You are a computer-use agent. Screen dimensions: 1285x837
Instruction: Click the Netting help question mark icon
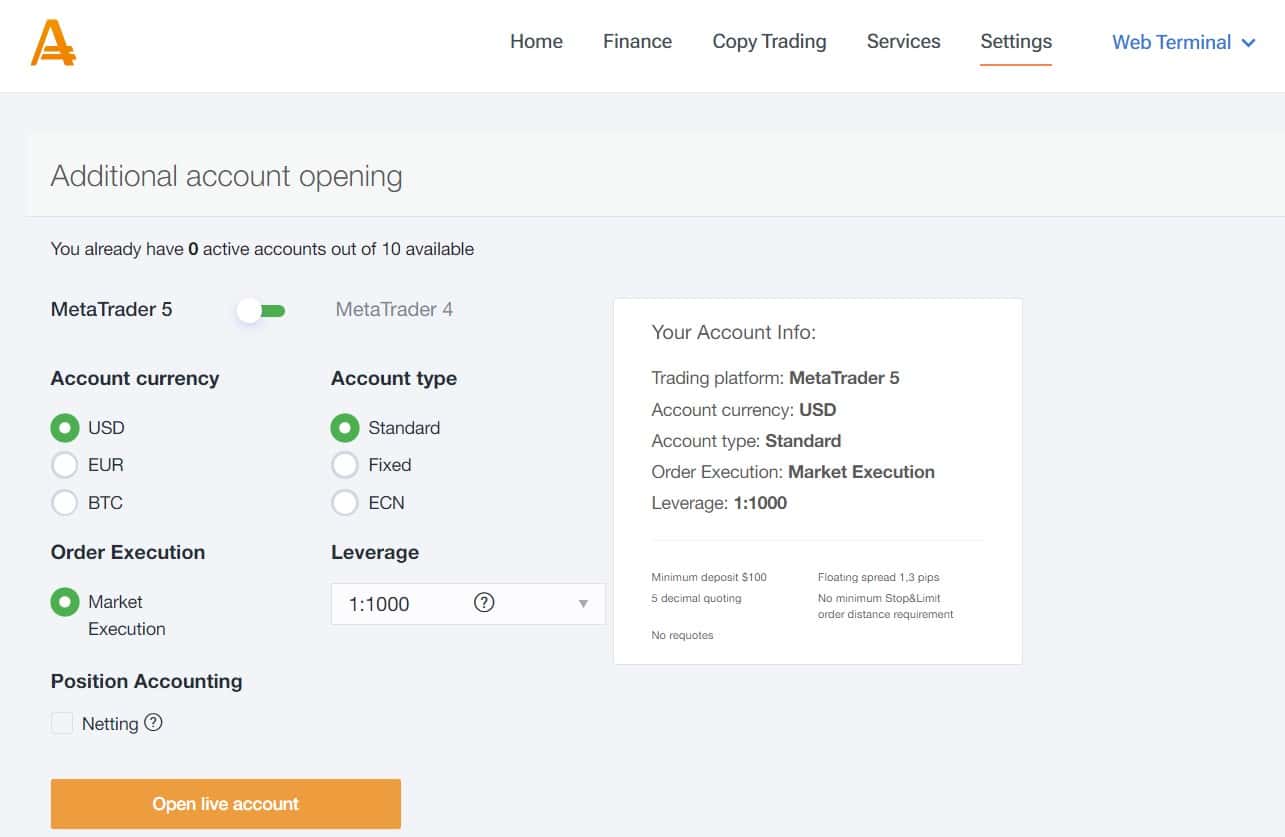pyautogui.click(x=153, y=722)
